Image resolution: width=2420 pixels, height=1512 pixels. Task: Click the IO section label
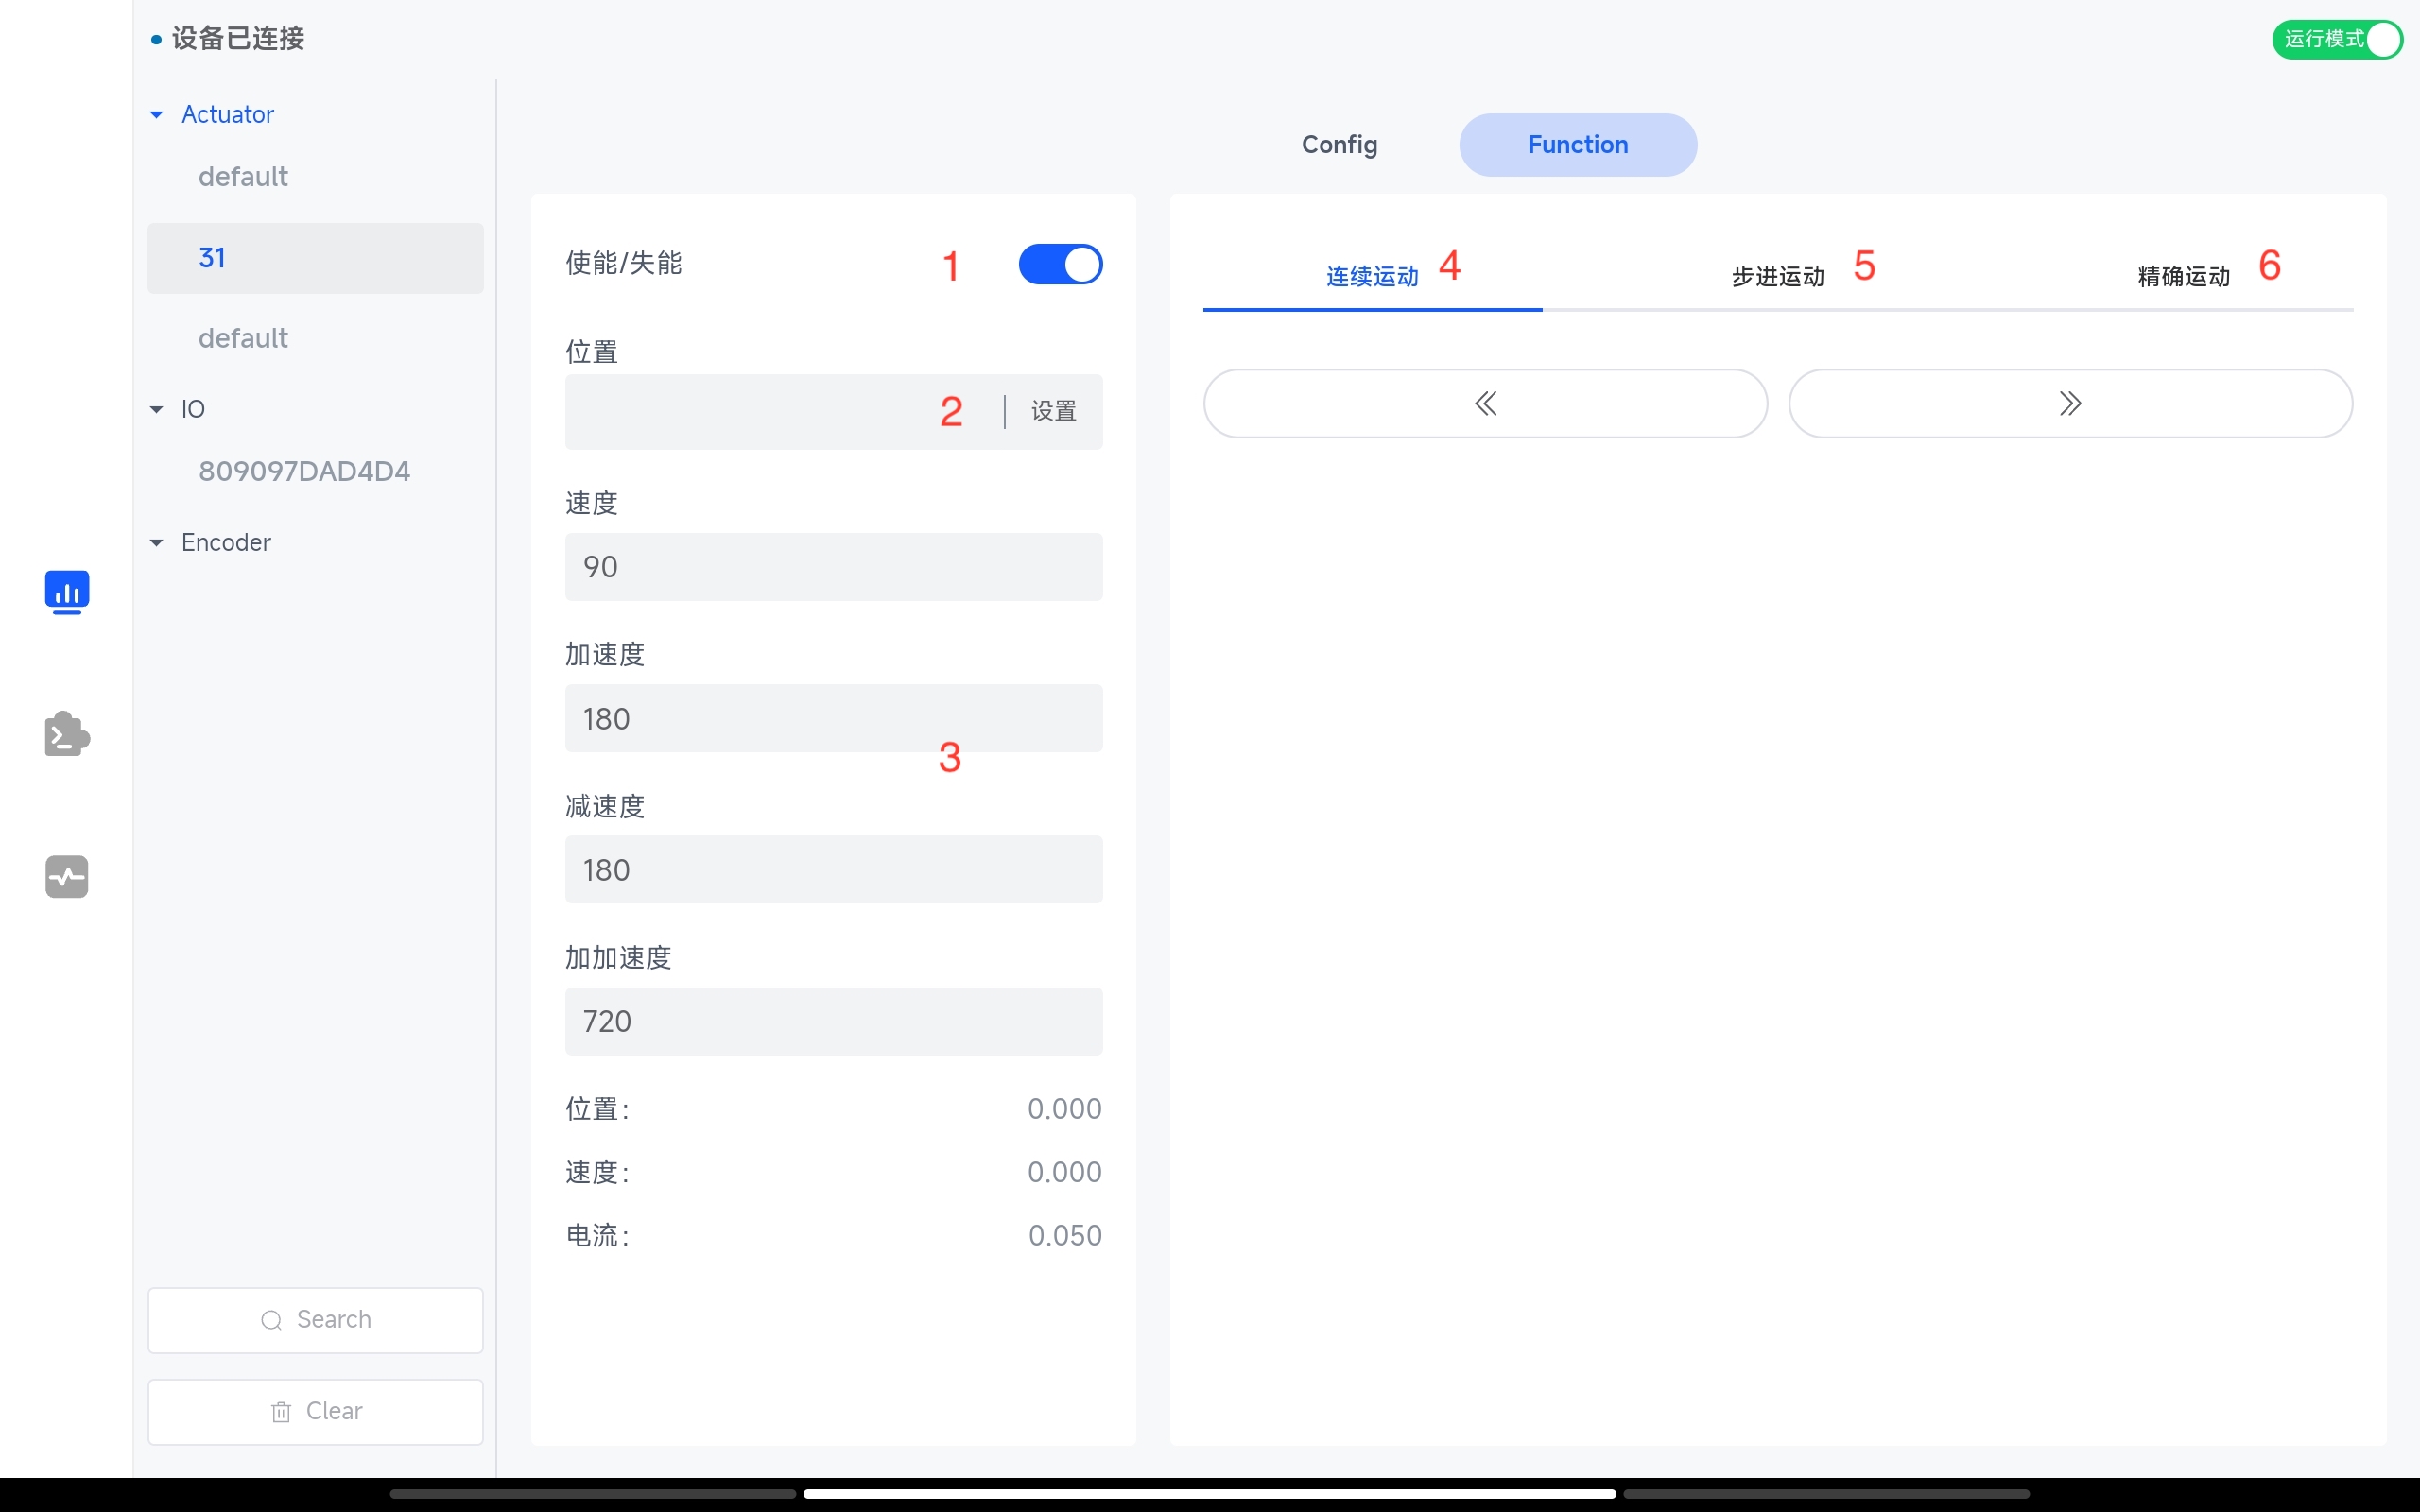click(193, 410)
